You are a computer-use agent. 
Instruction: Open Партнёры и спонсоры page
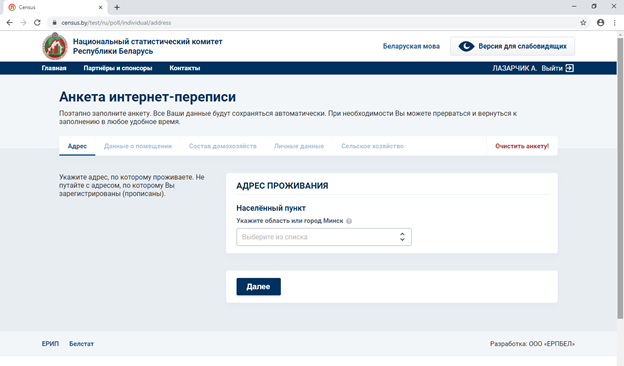click(118, 68)
